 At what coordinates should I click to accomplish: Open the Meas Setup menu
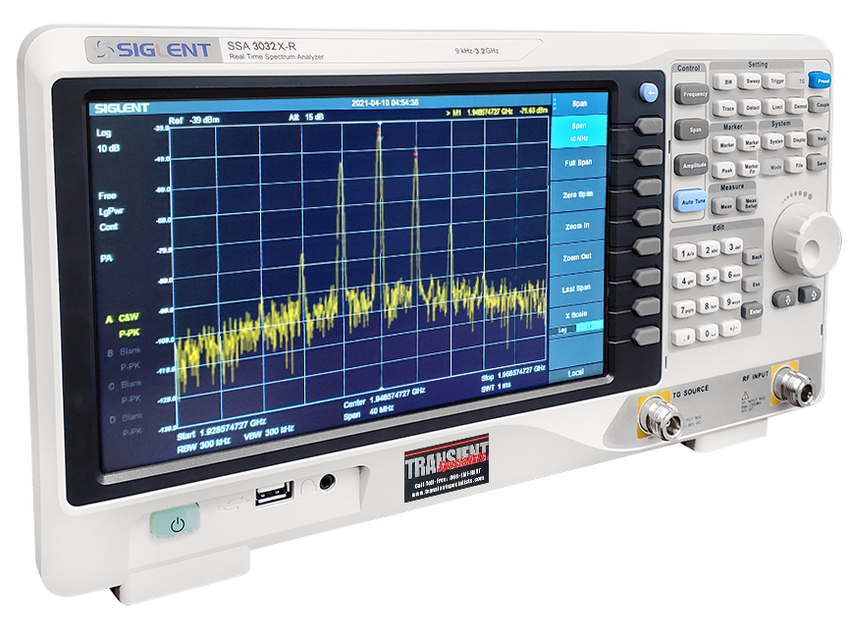point(750,205)
